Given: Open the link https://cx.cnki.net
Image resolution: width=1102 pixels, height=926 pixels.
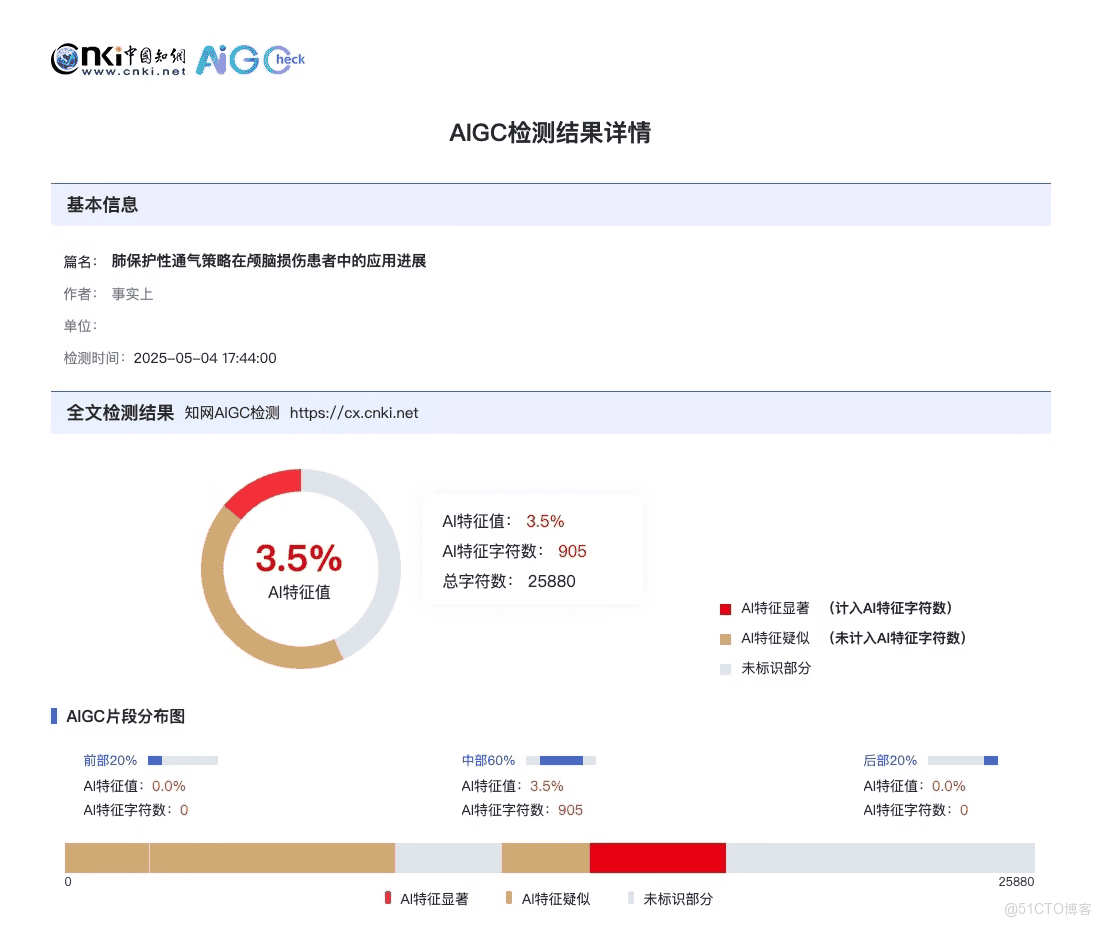Looking at the screenshot, I should [356, 412].
